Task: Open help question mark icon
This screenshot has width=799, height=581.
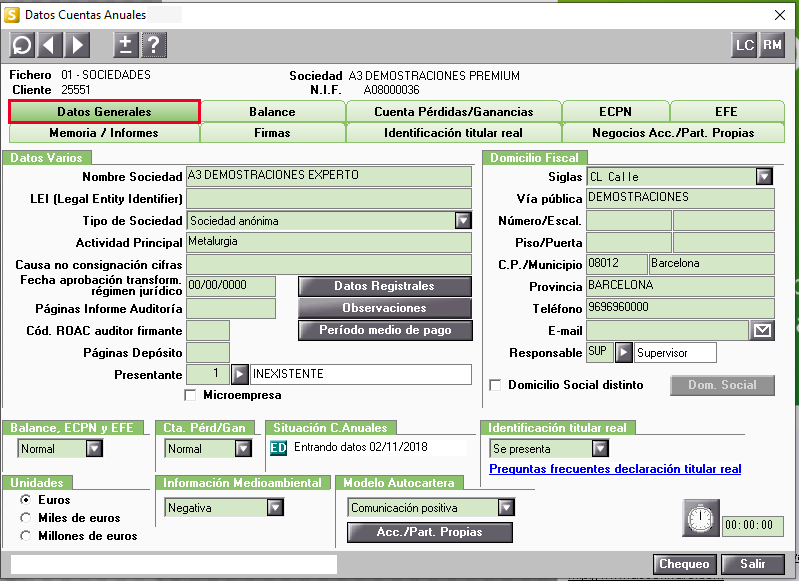Action: coord(153,45)
